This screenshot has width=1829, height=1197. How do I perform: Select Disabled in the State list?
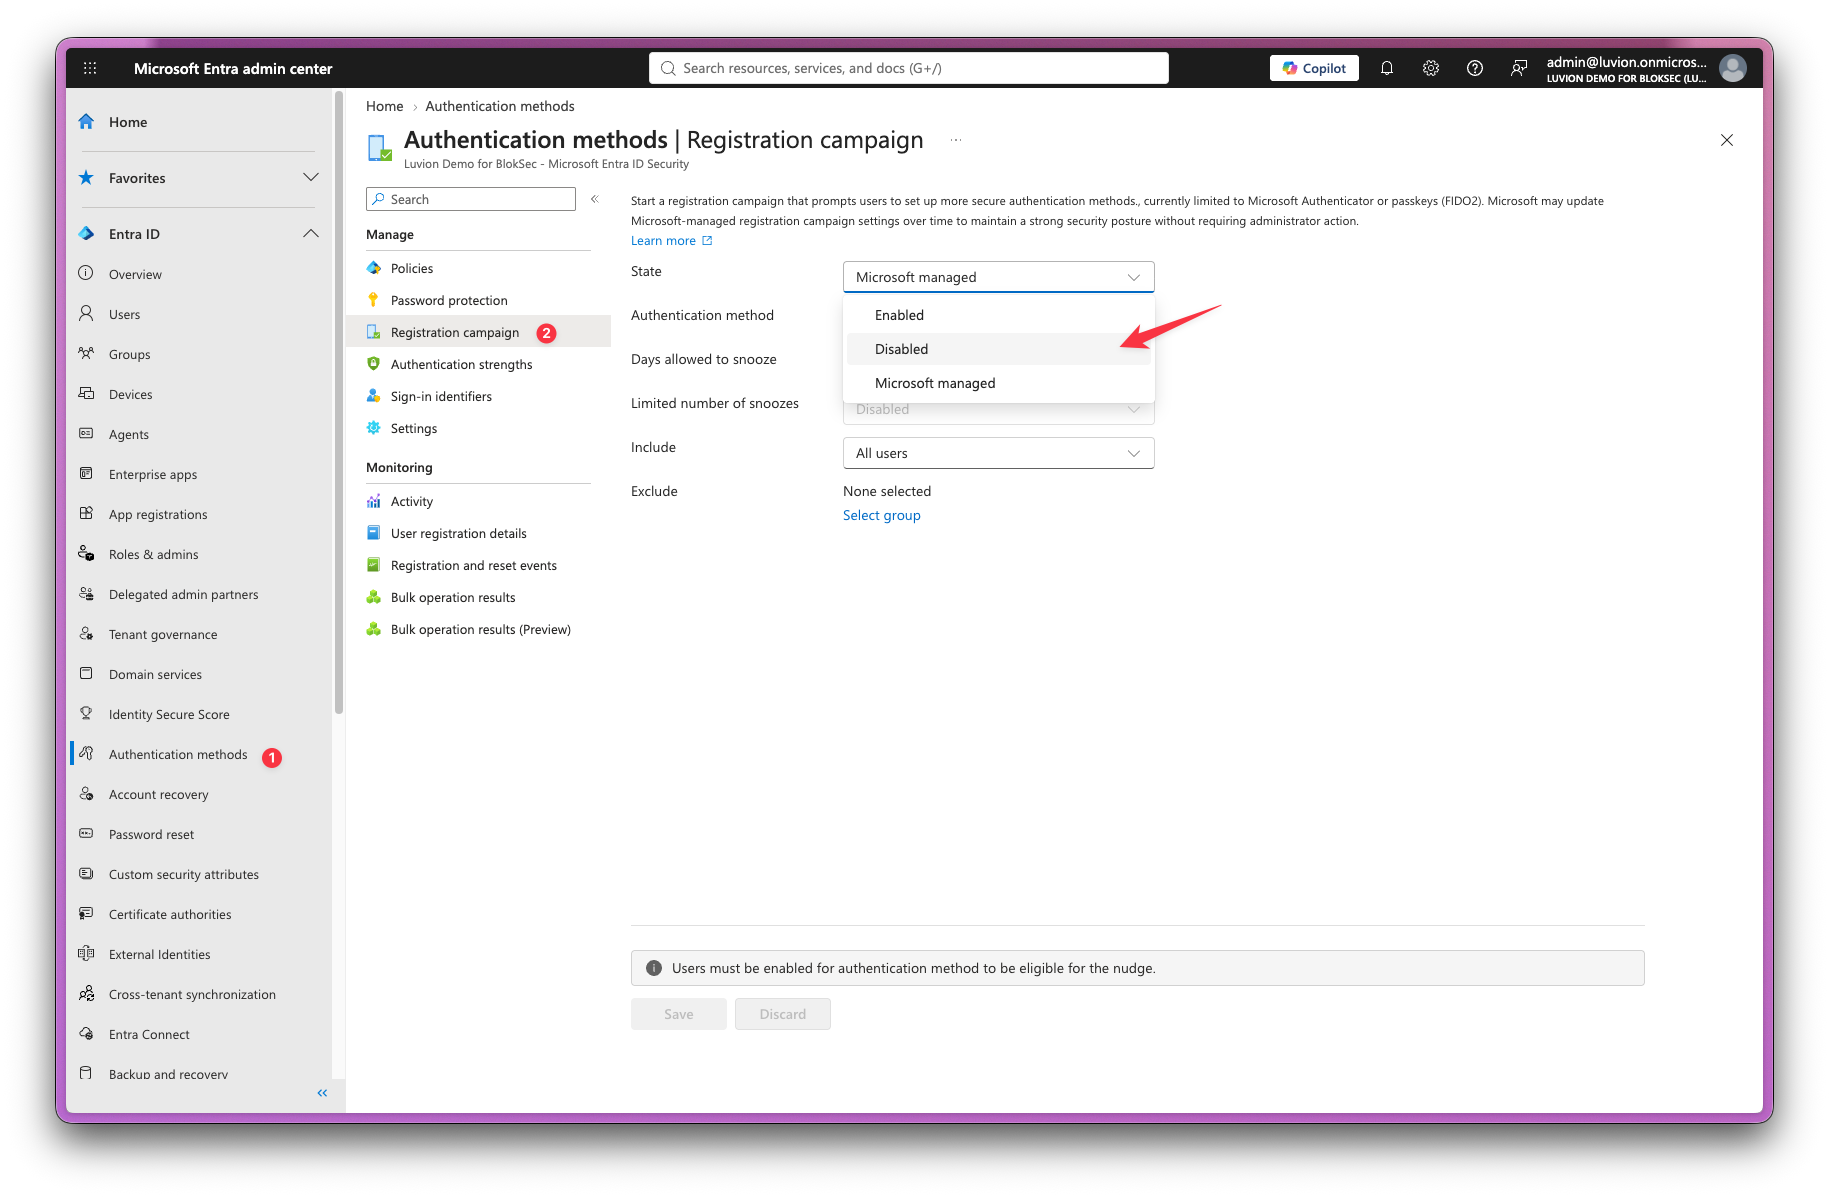pyautogui.click(x=998, y=349)
